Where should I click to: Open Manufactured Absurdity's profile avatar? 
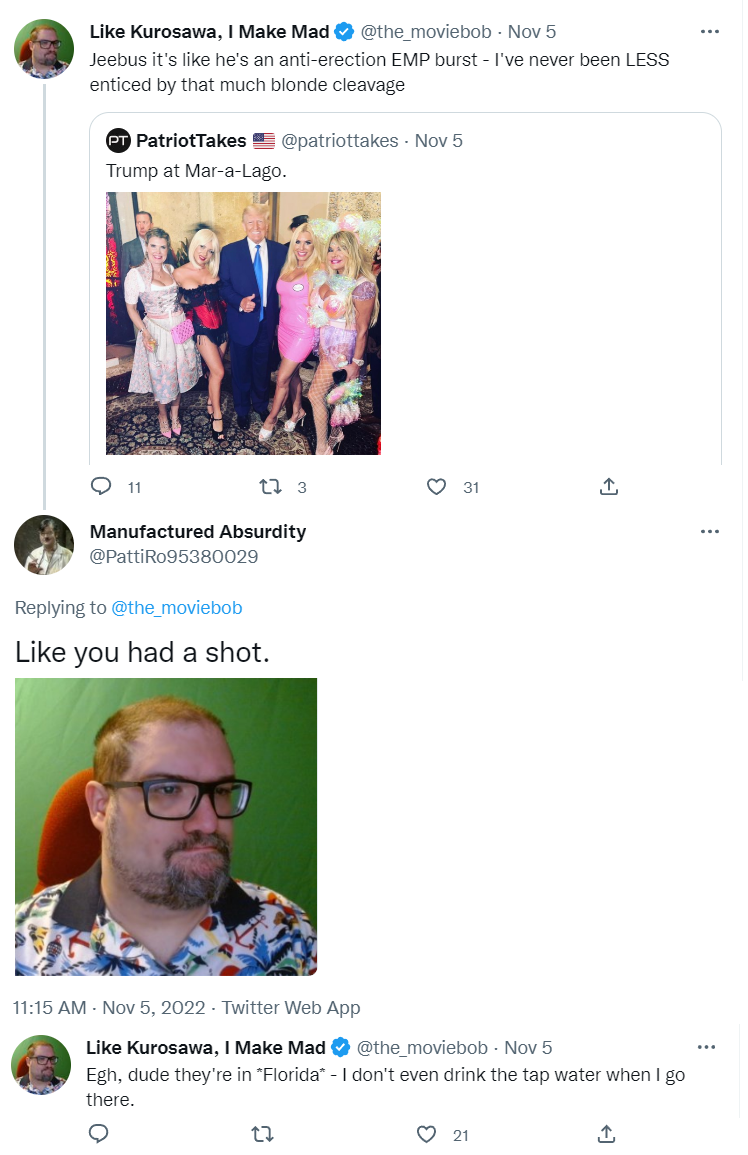(x=44, y=545)
